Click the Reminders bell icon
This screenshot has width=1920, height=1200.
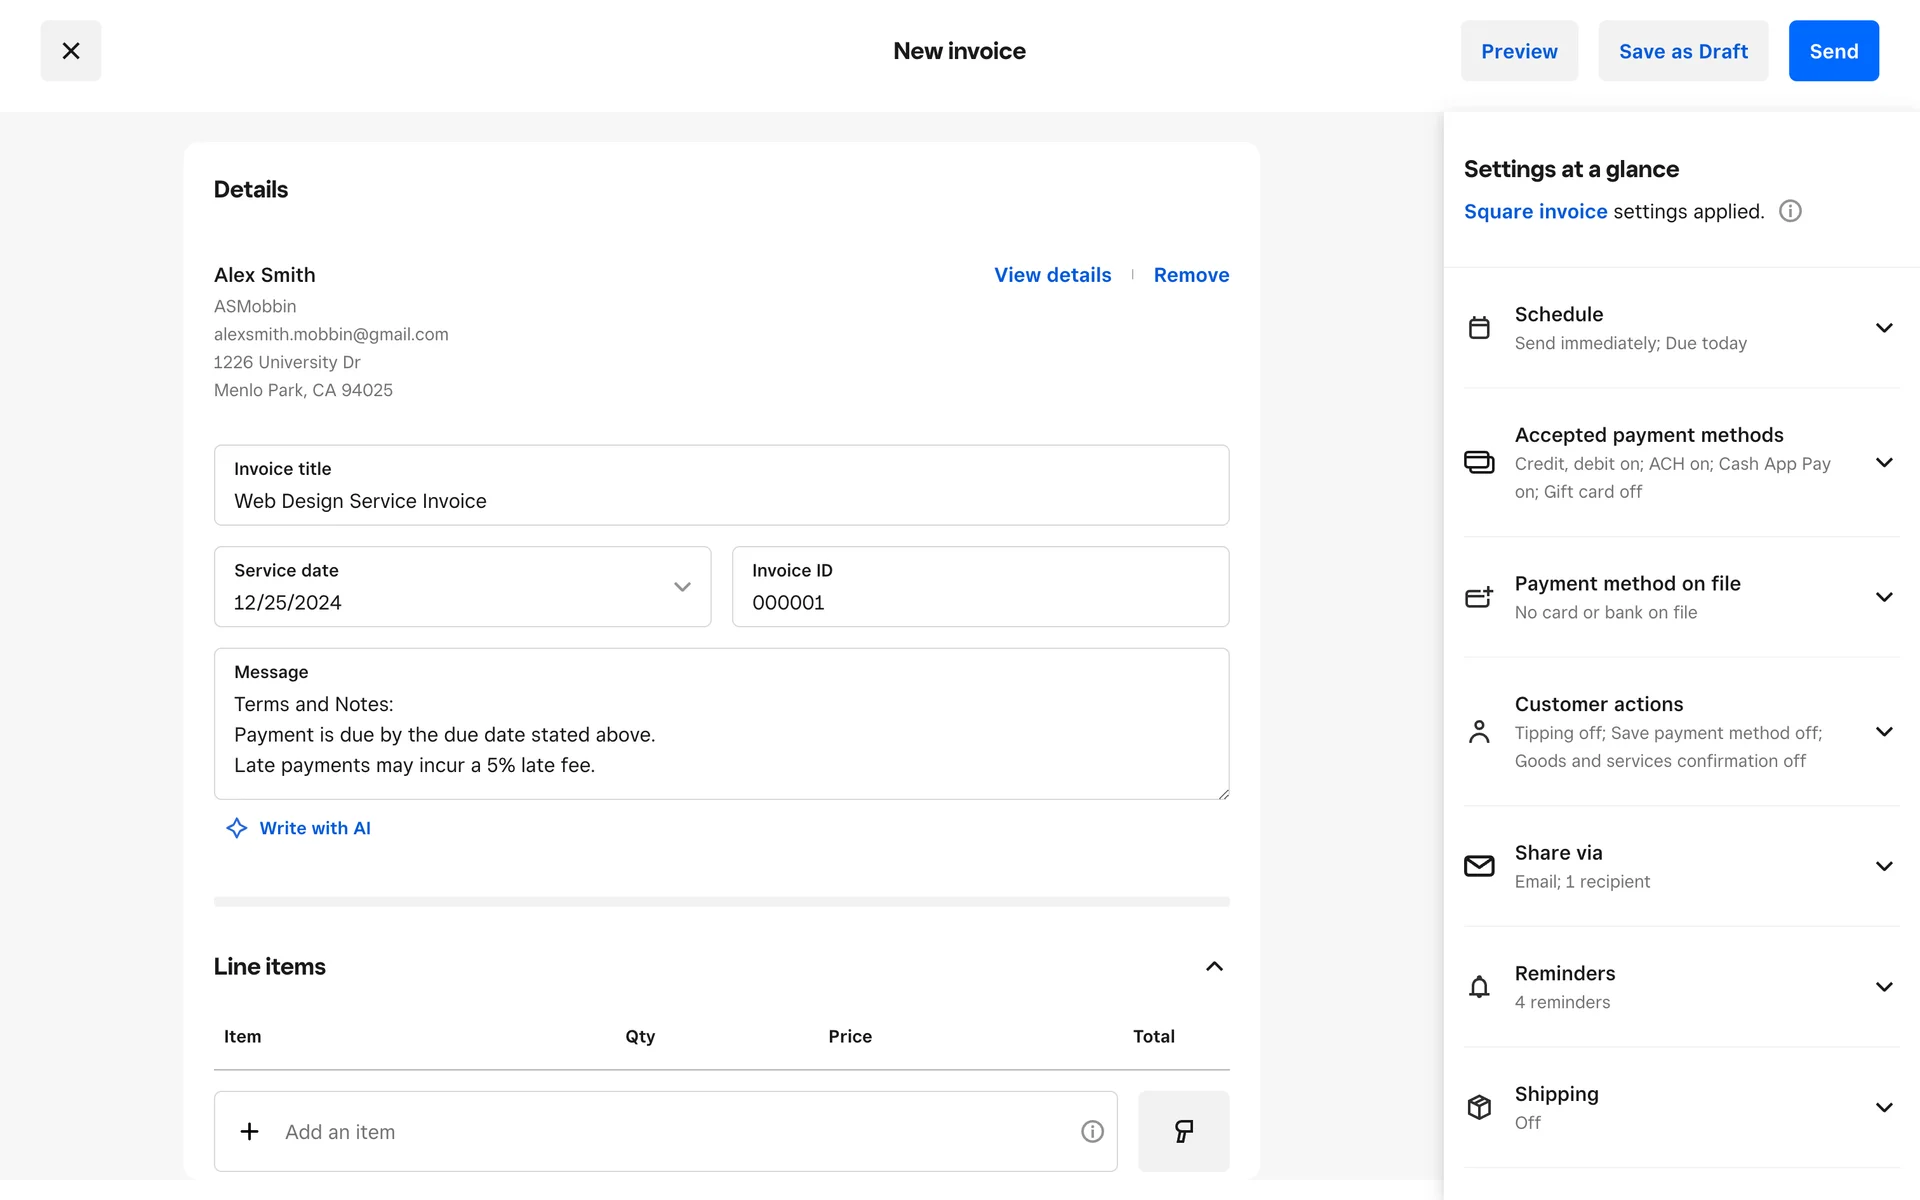[x=1479, y=987]
